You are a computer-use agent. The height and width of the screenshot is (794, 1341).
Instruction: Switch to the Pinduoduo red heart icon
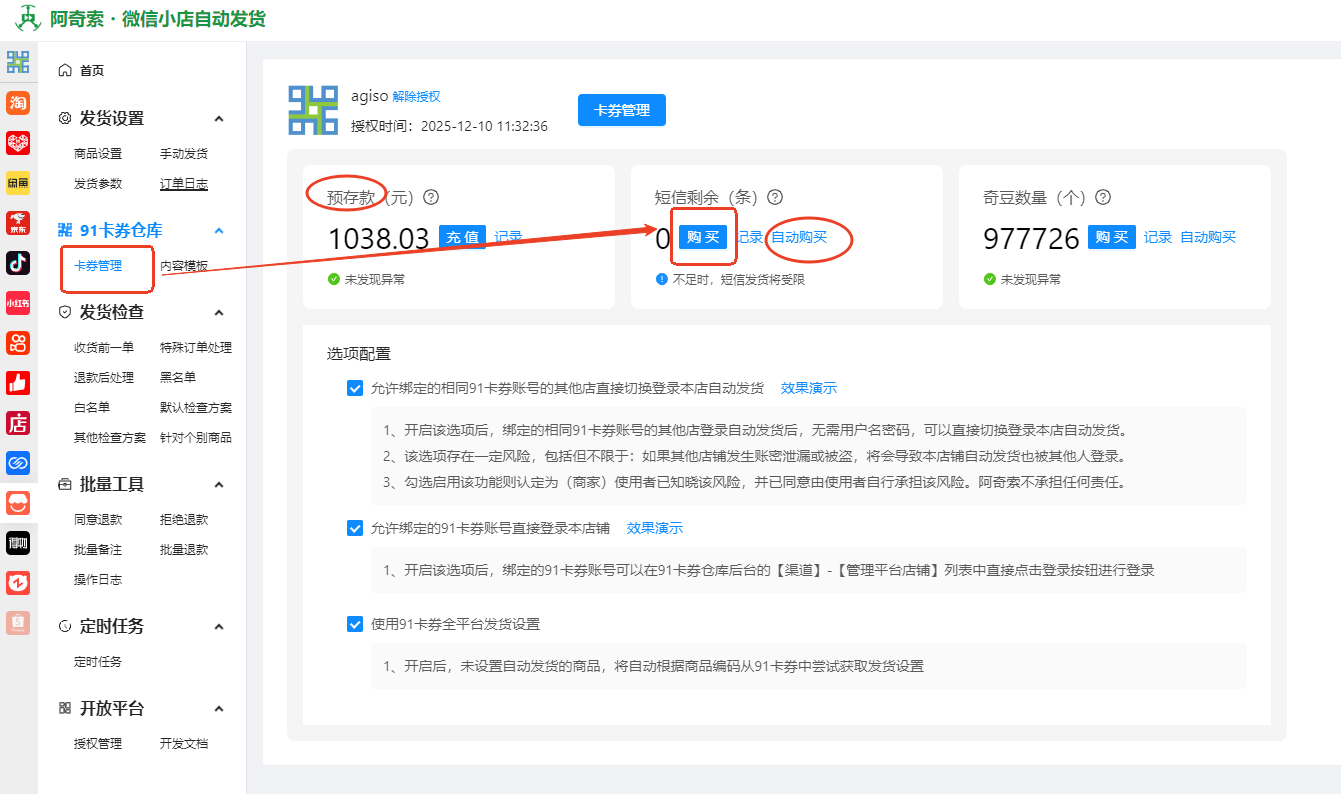coord(18,143)
